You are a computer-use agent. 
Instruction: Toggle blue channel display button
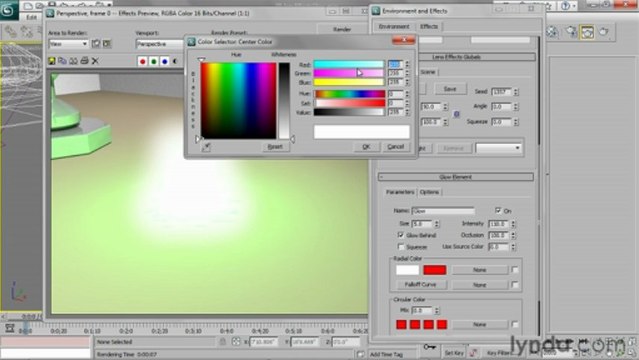(165, 62)
